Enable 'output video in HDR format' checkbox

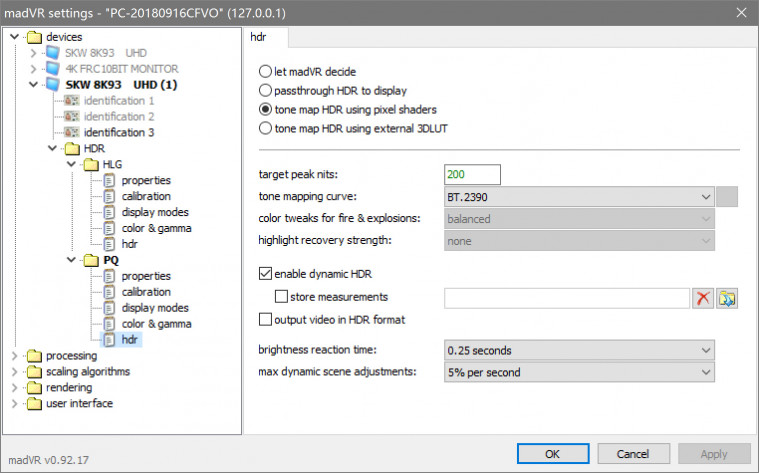(x=265, y=320)
